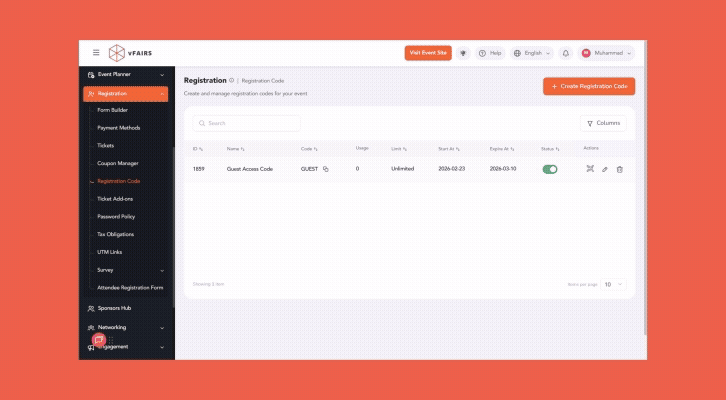Open the notifications bell
The height and width of the screenshot is (400, 726).
click(x=566, y=53)
